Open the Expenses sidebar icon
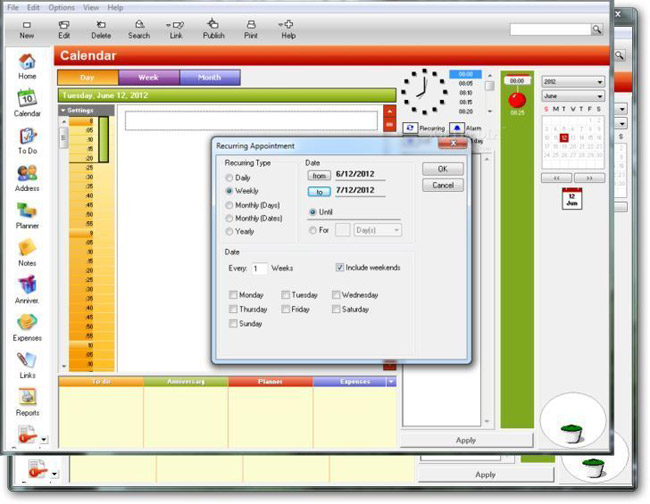 point(27,325)
